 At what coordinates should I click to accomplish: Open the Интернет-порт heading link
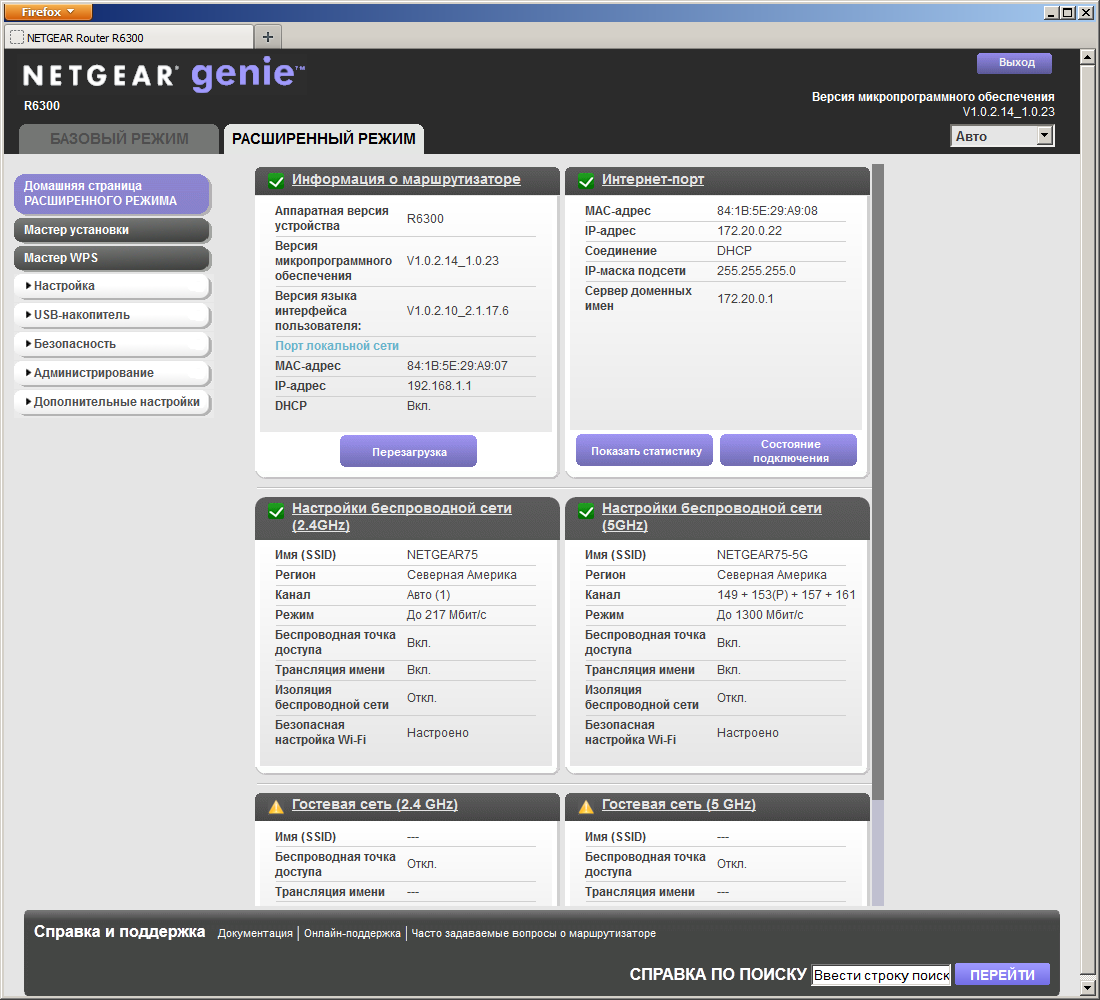[652, 180]
